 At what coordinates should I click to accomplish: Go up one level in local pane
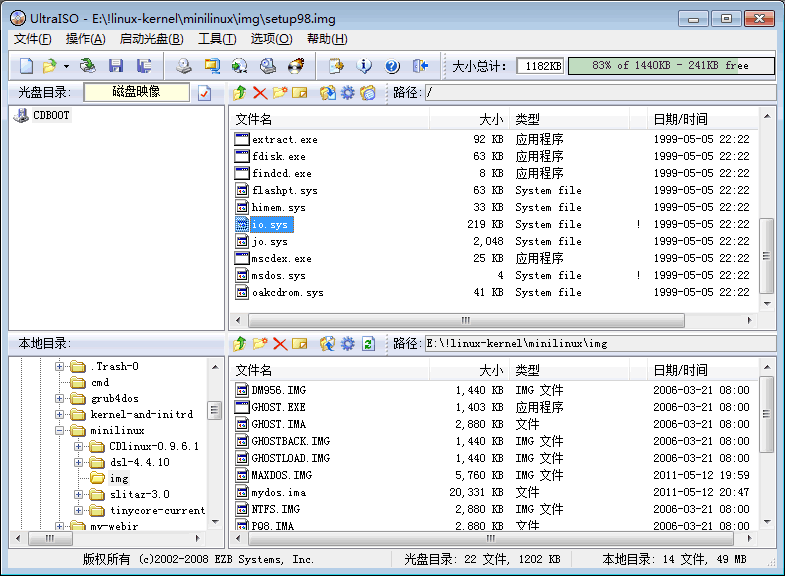click(x=239, y=344)
